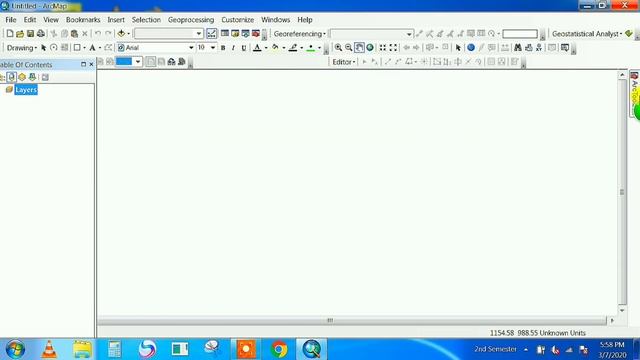This screenshot has width=640, height=360.
Task: Open the Windows menu
Action: pos(276,20)
